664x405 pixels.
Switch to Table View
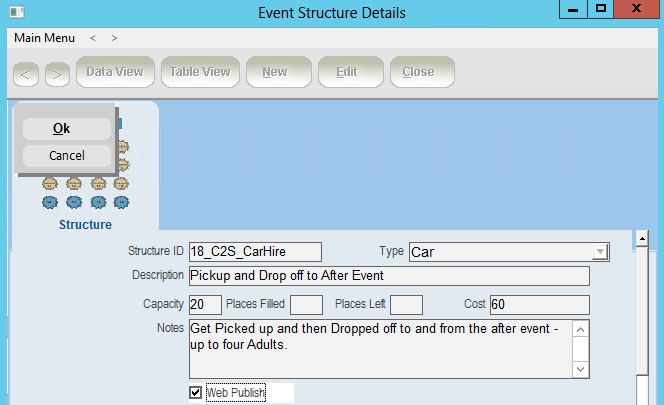pos(200,72)
